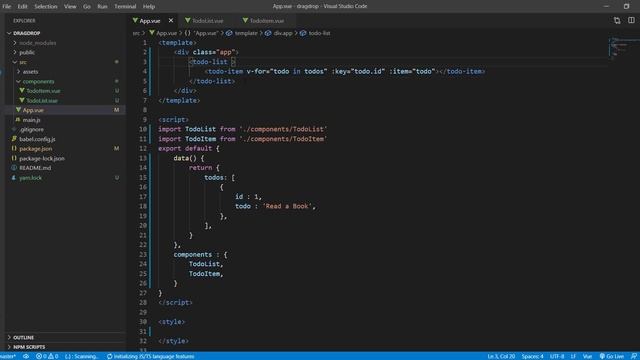Click the Vue icon on the TodoItem.vue tab
Image resolution: width=640 pixels, height=360 pixels.
tap(245, 20)
